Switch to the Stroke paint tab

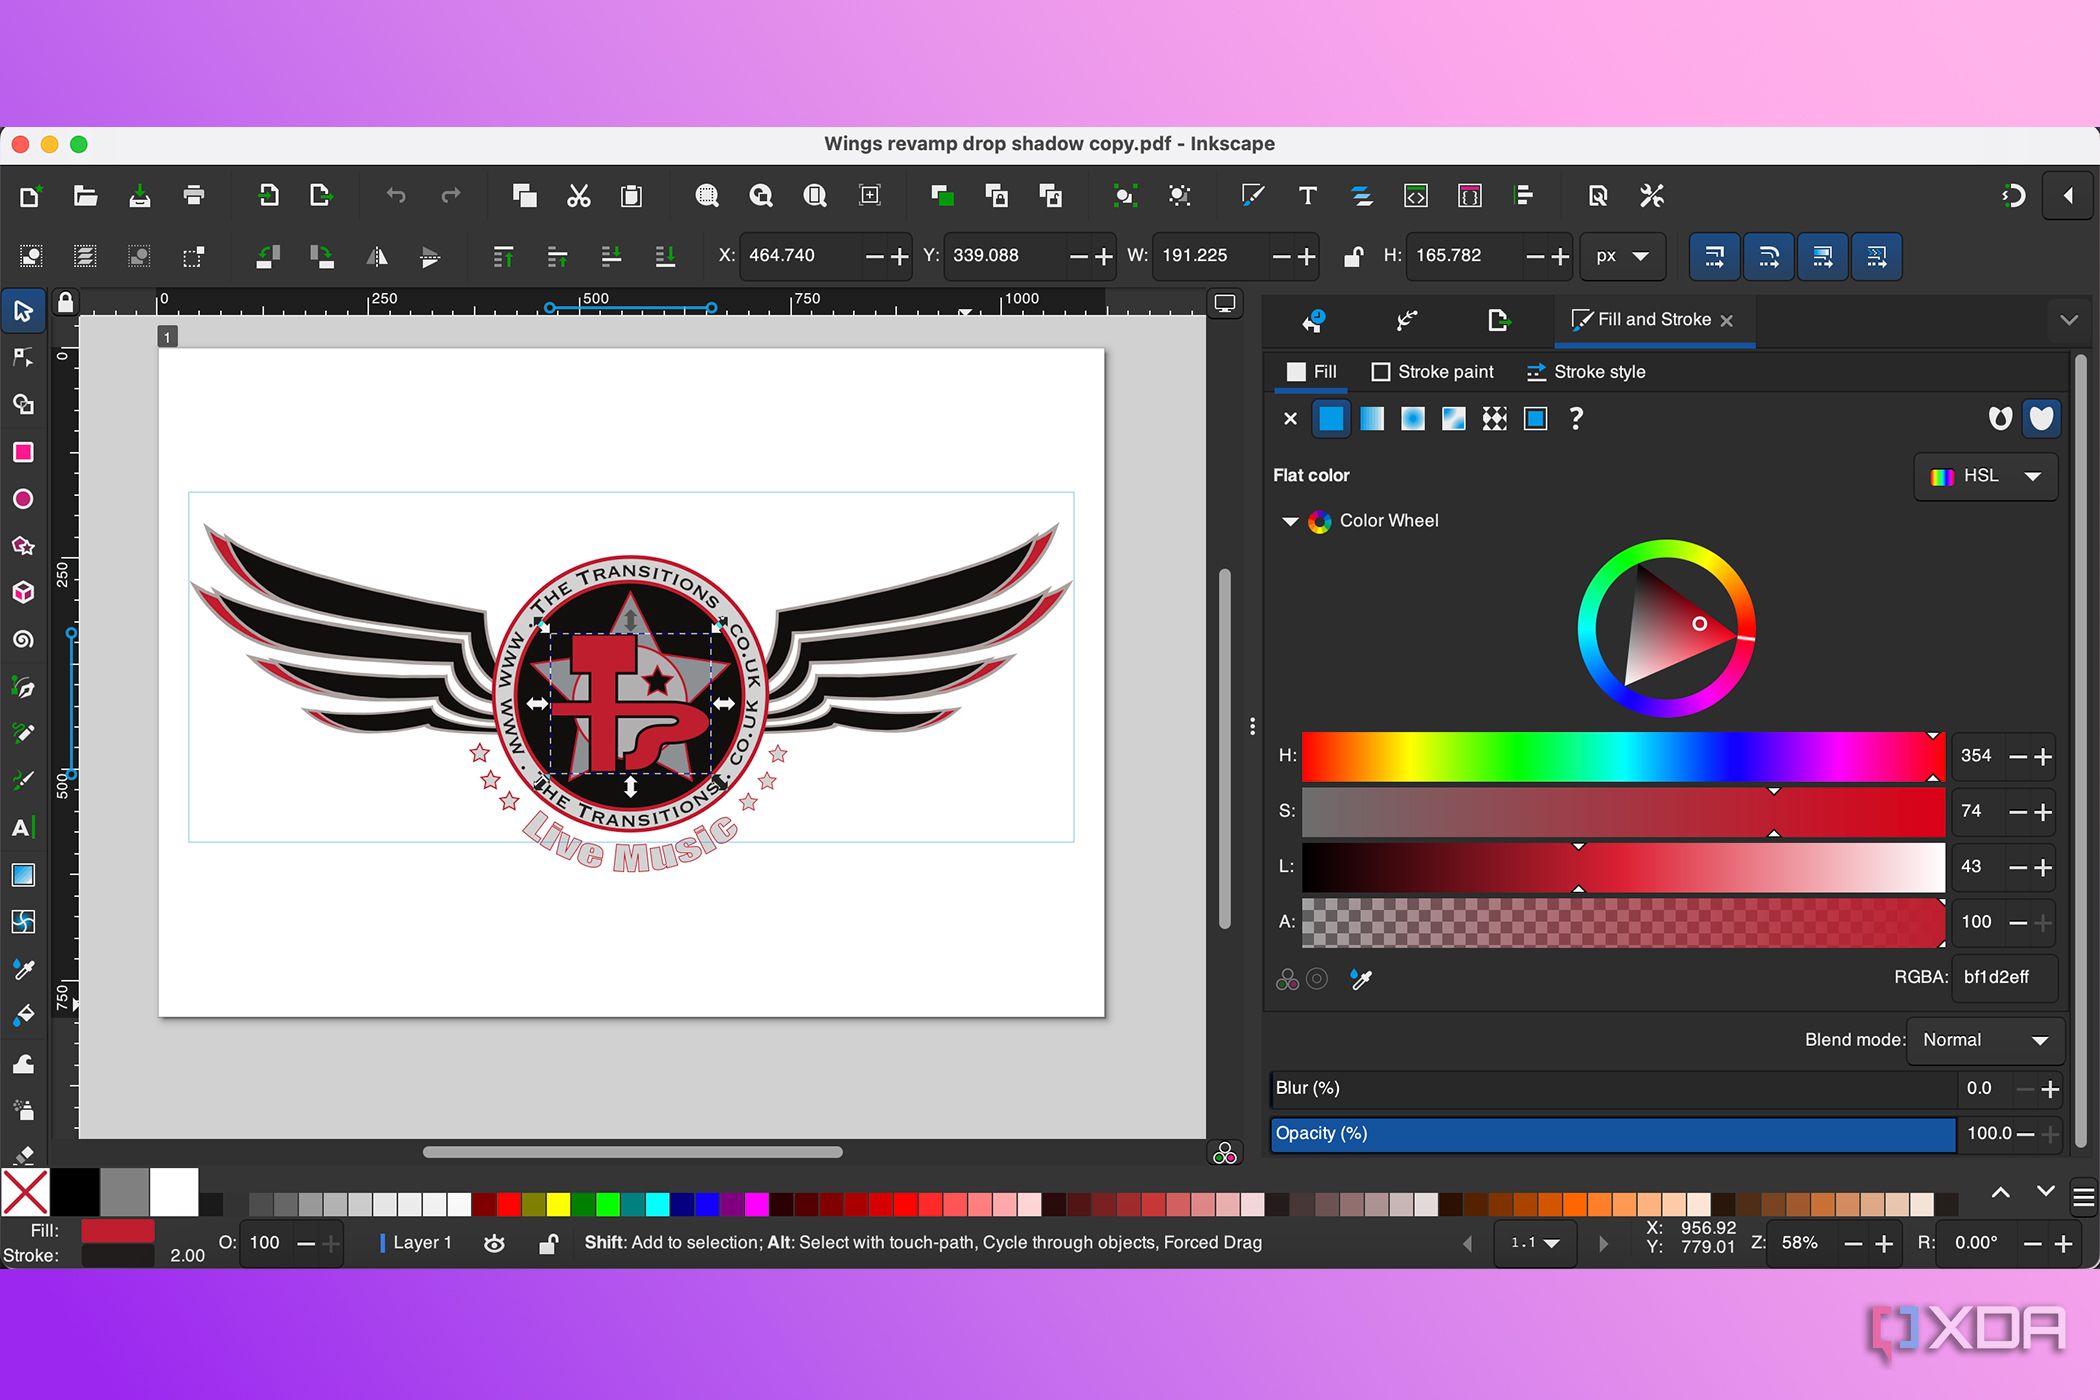pyautogui.click(x=1432, y=372)
